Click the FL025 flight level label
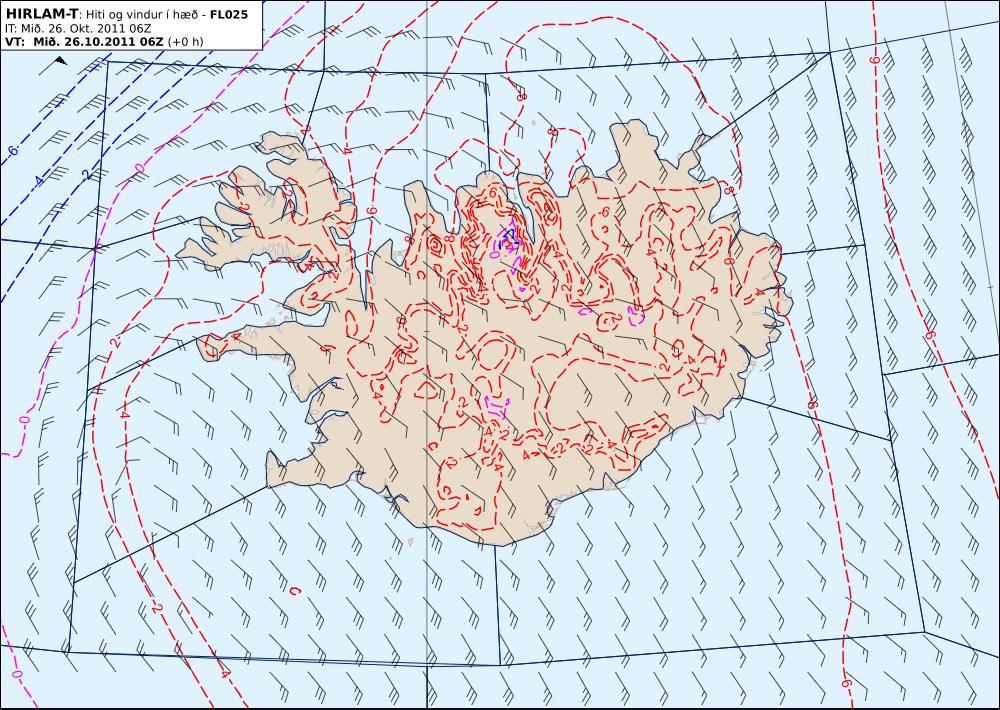This screenshot has width=1000, height=710. pos(228,14)
